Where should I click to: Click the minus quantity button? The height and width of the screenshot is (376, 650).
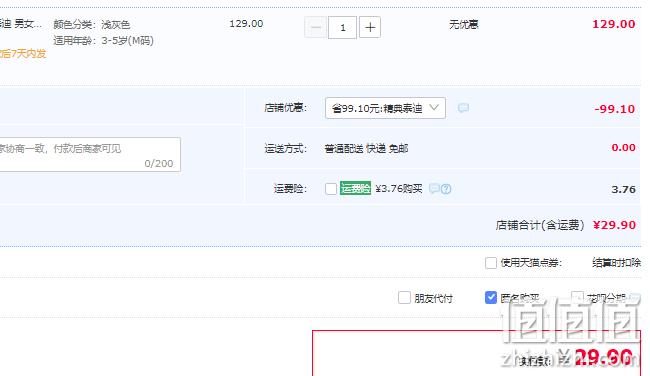315,28
